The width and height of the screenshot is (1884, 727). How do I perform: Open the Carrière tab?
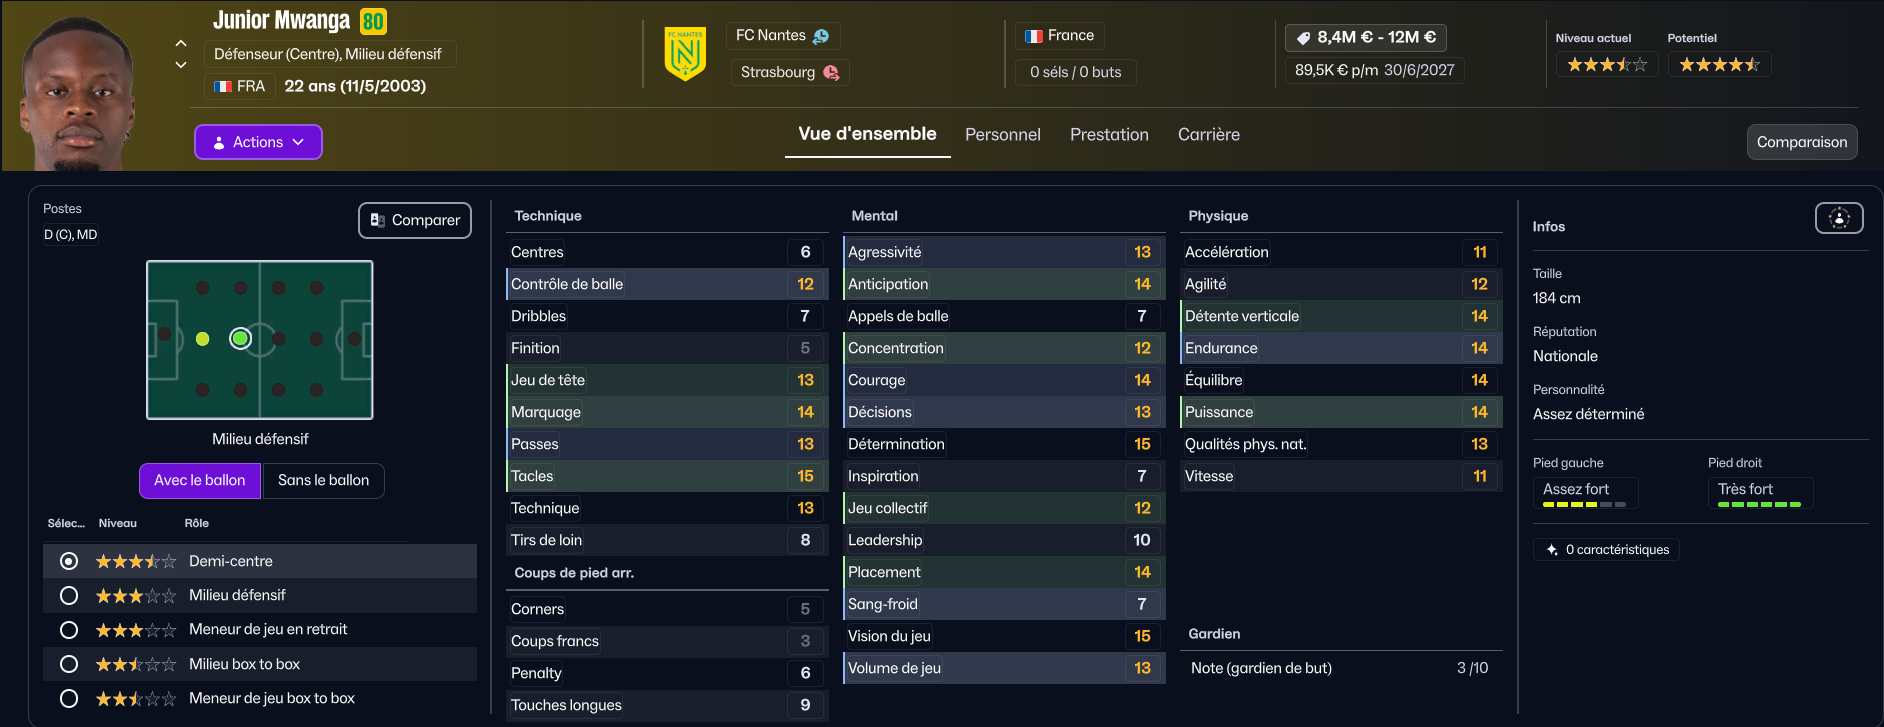[1208, 134]
